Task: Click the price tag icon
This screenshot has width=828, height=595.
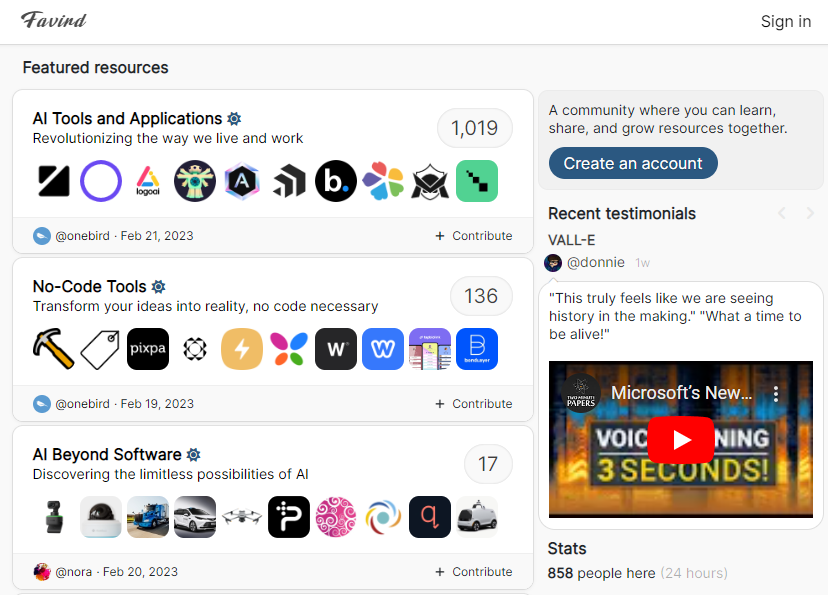Action: pyautogui.click(x=101, y=349)
